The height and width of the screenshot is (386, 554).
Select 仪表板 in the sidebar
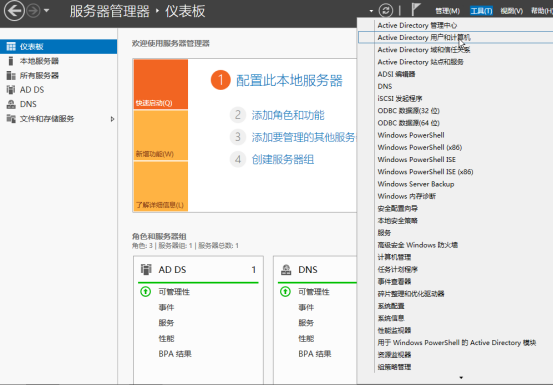coord(58,47)
